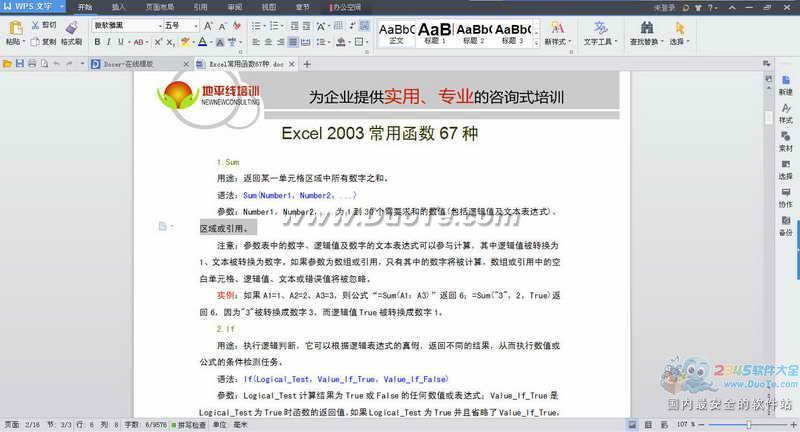800x432 pixels.
Task: Toggle subscript X₂ formatting
Action: 170,42
